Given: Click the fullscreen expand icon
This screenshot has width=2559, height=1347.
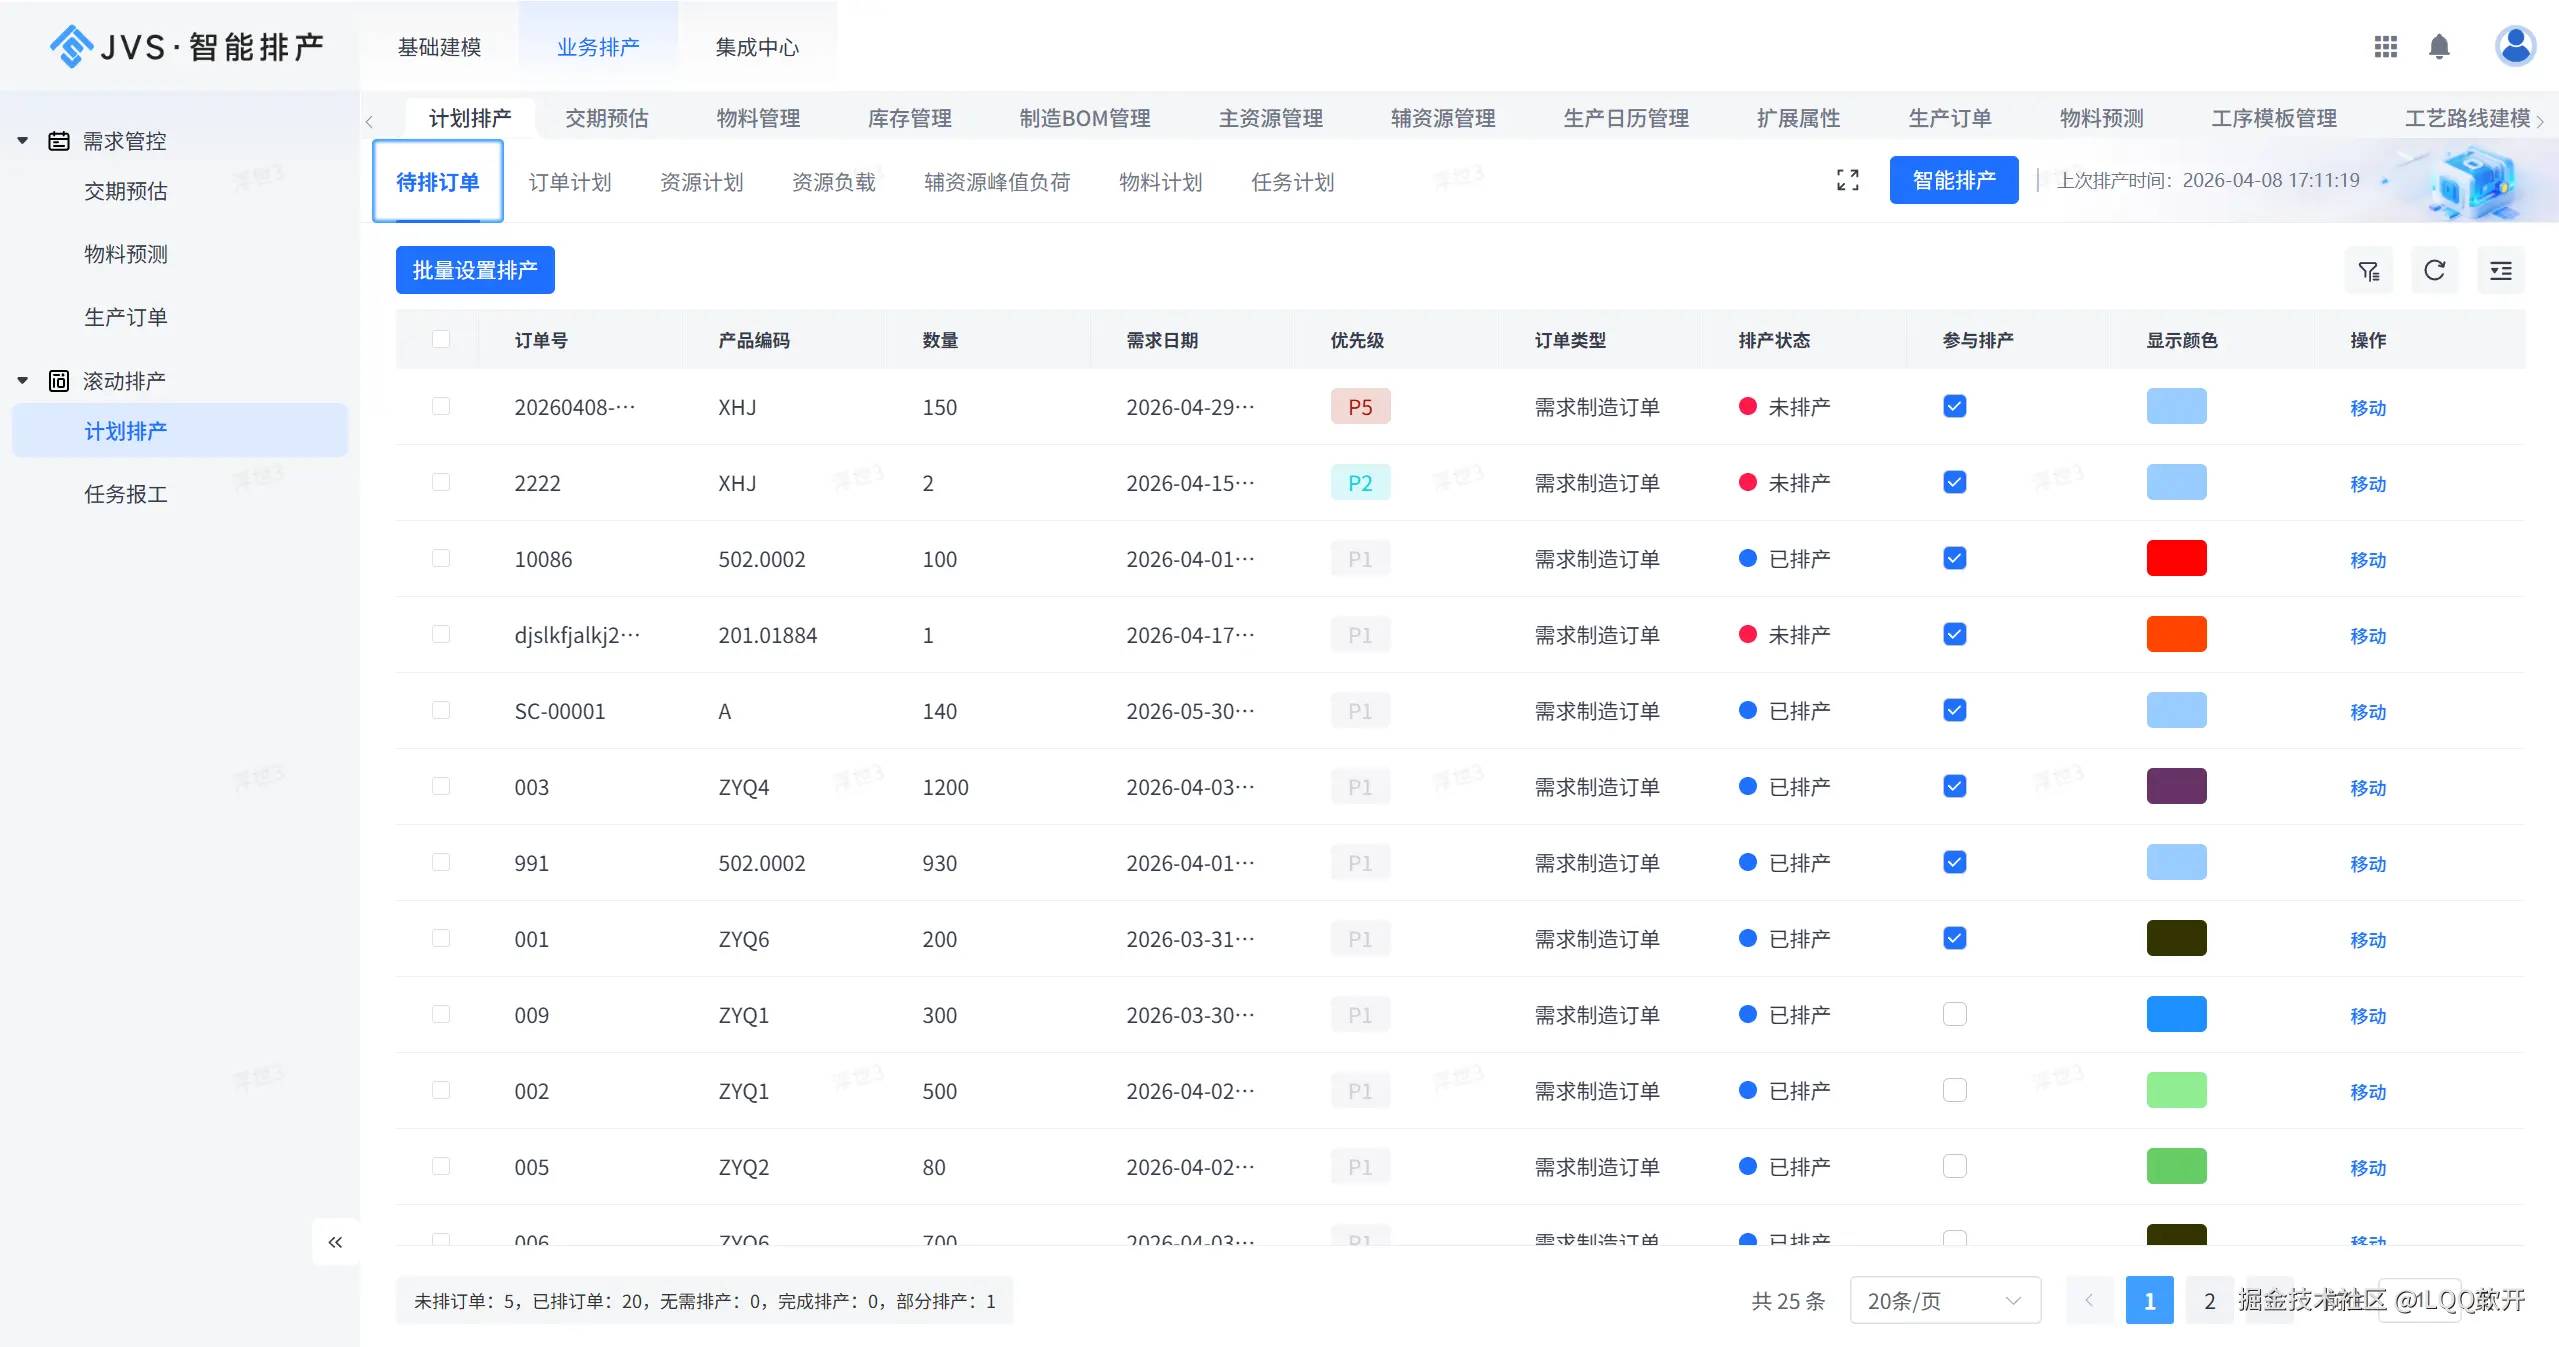Looking at the screenshot, I should 1847,180.
